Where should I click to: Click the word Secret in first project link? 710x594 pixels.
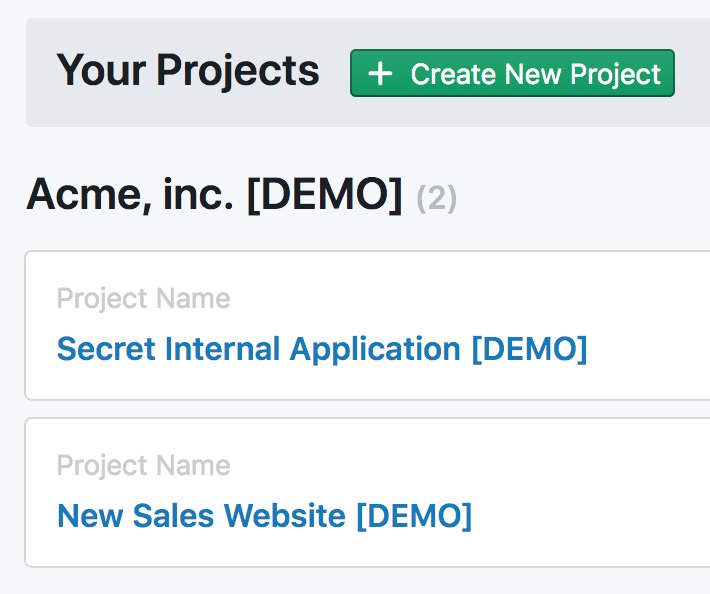coord(106,349)
